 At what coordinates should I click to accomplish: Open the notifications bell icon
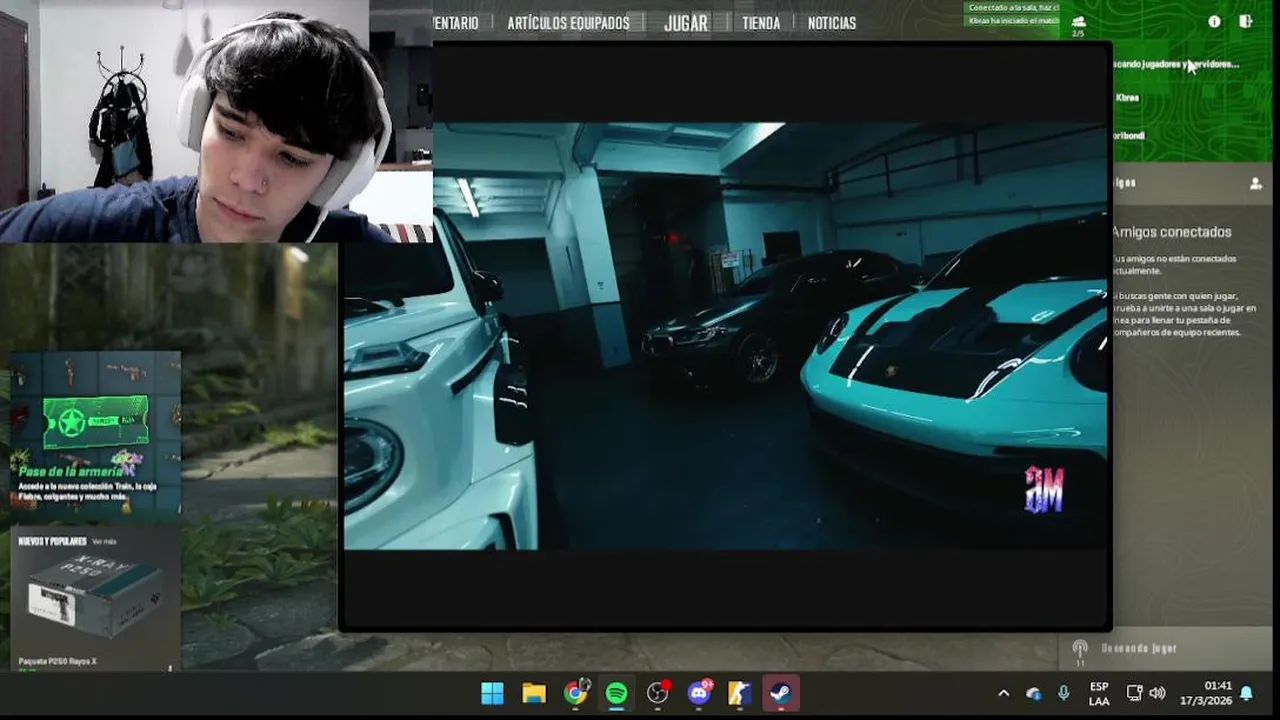tap(1246, 693)
